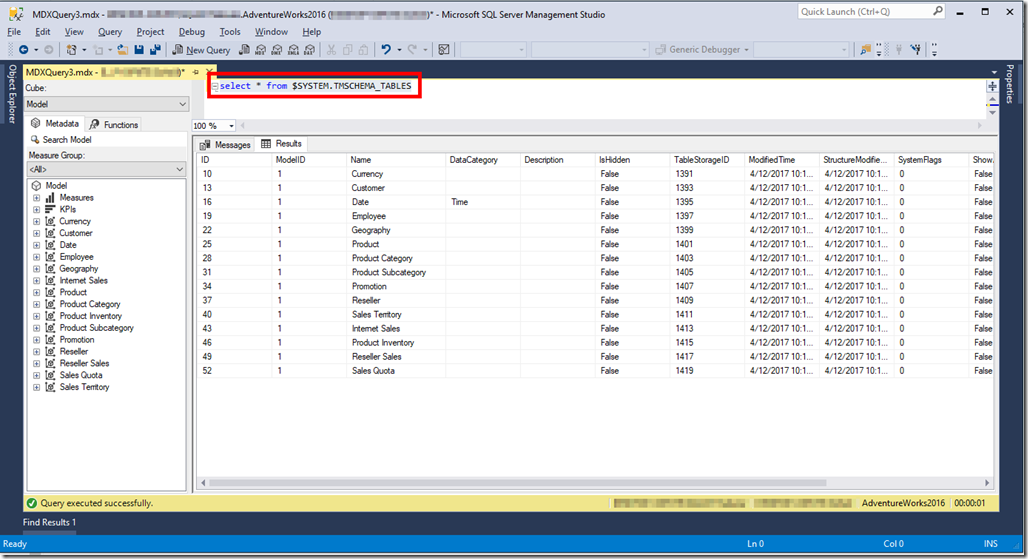Click the Navigate Backward toolbar icon
This screenshot has height=559, width=1028.
[24, 50]
